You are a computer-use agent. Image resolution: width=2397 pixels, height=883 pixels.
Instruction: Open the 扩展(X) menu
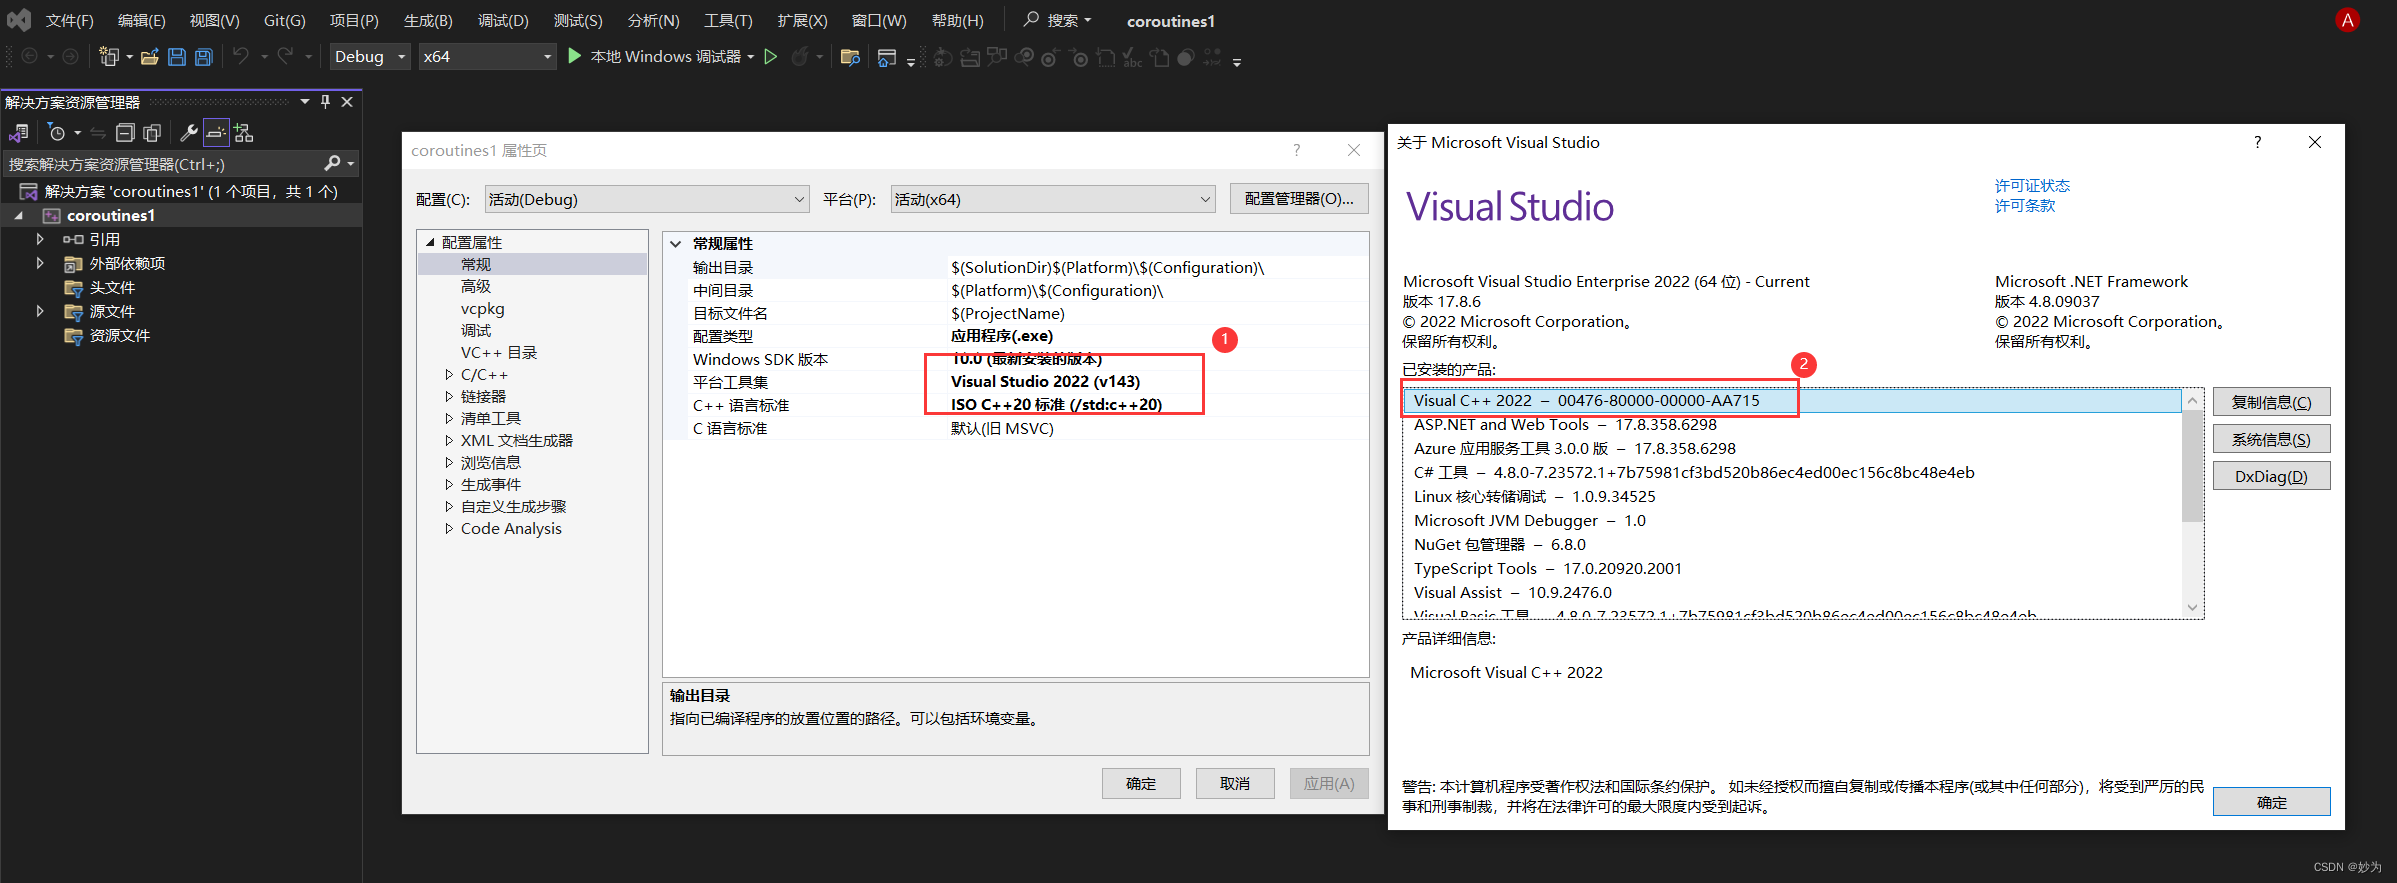pos(802,20)
